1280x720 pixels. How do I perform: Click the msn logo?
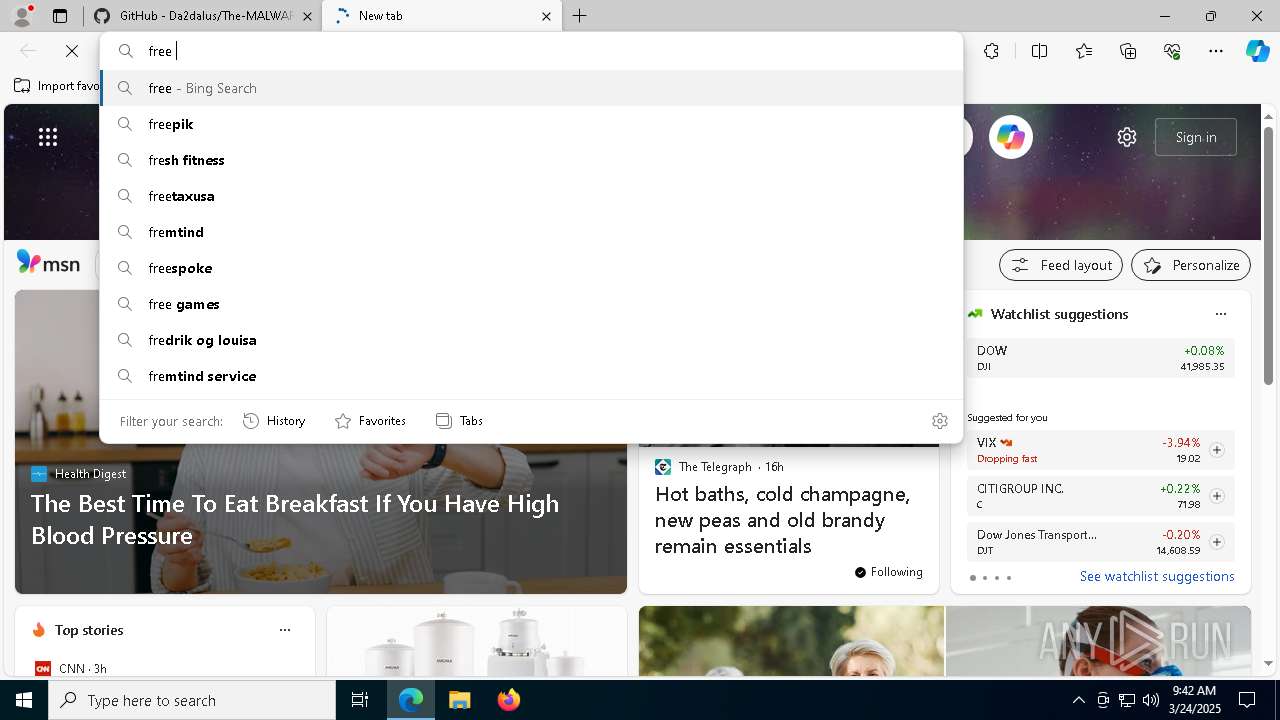pos(48,263)
